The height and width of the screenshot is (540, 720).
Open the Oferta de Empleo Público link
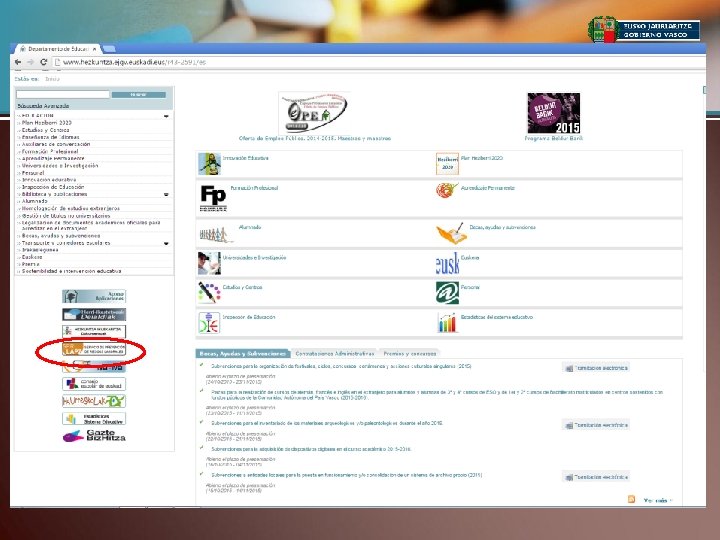click(315, 138)
